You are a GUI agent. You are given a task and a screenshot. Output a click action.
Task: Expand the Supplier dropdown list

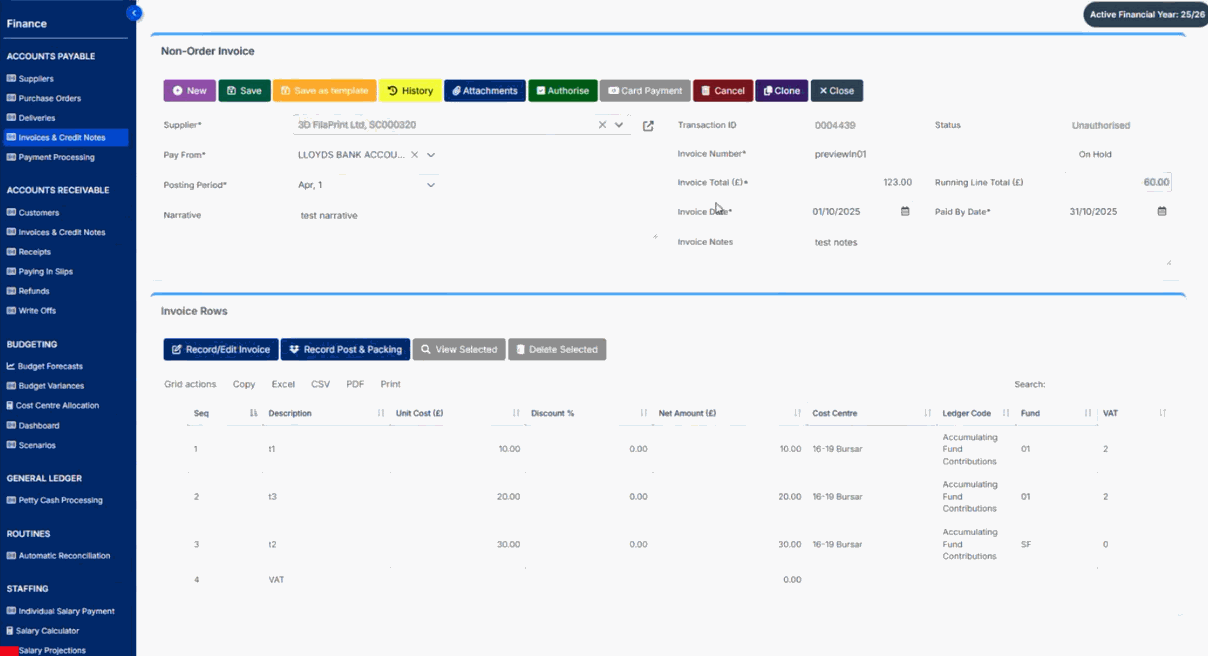(x=619, y=125)
